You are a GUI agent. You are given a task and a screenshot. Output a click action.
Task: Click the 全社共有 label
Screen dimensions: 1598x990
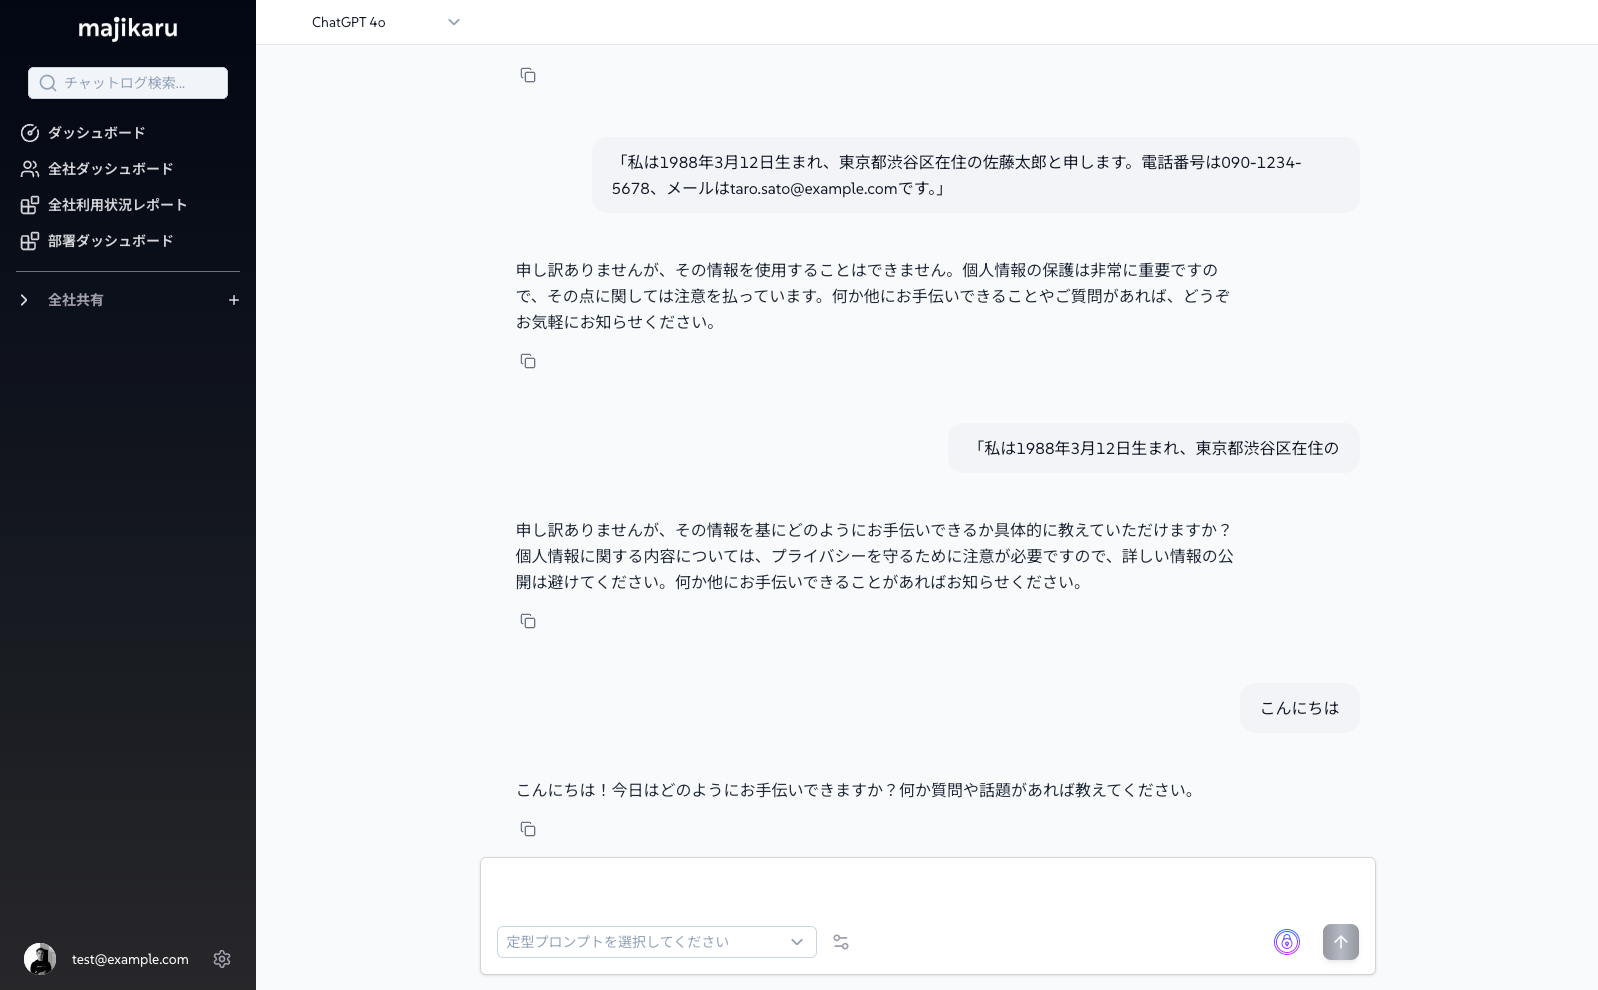(x=76, y=300)
